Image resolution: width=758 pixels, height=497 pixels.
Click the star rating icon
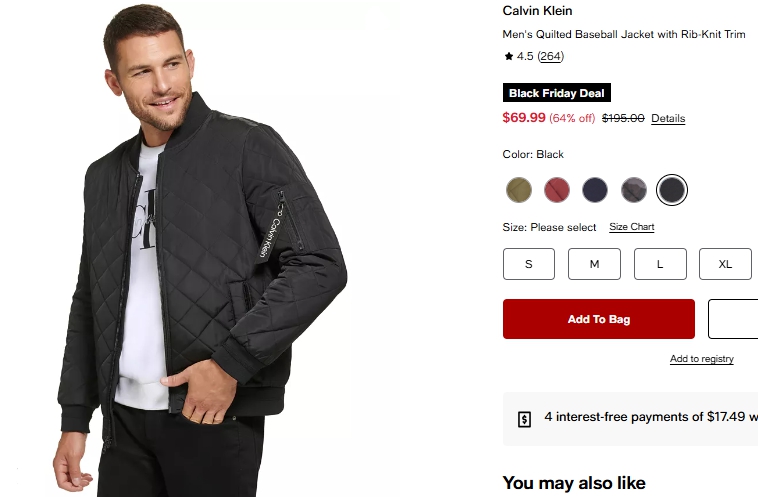[x=508, y=56]
